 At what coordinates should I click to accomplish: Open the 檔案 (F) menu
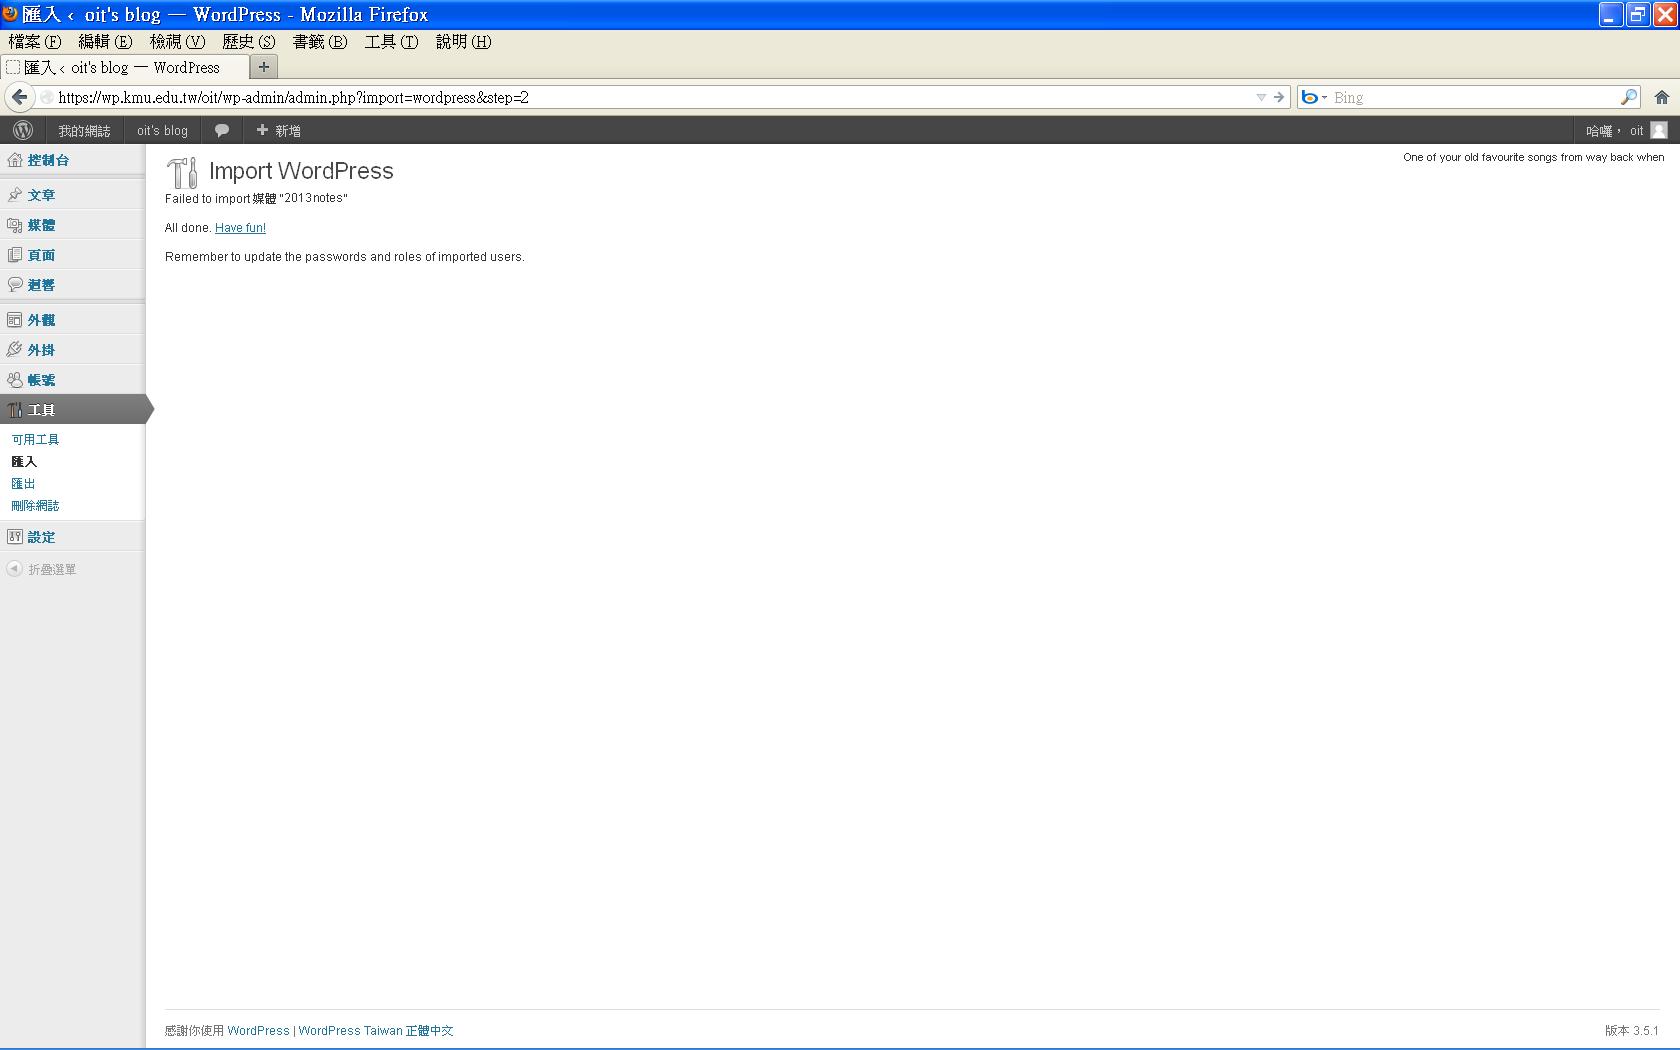(x=35, y=42)
